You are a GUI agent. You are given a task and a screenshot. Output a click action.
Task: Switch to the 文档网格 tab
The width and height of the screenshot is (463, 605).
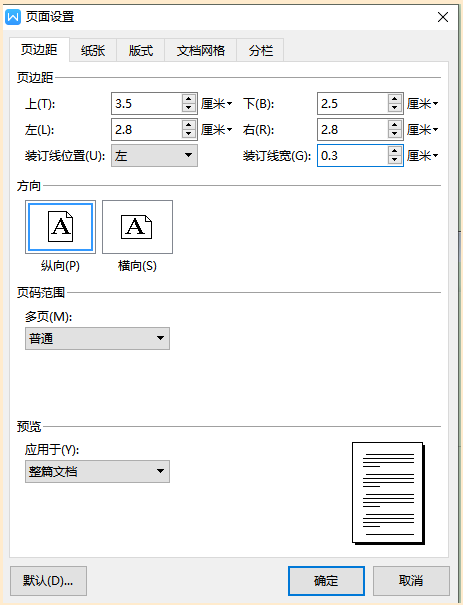pyautogui.click(x=201, y=50)
